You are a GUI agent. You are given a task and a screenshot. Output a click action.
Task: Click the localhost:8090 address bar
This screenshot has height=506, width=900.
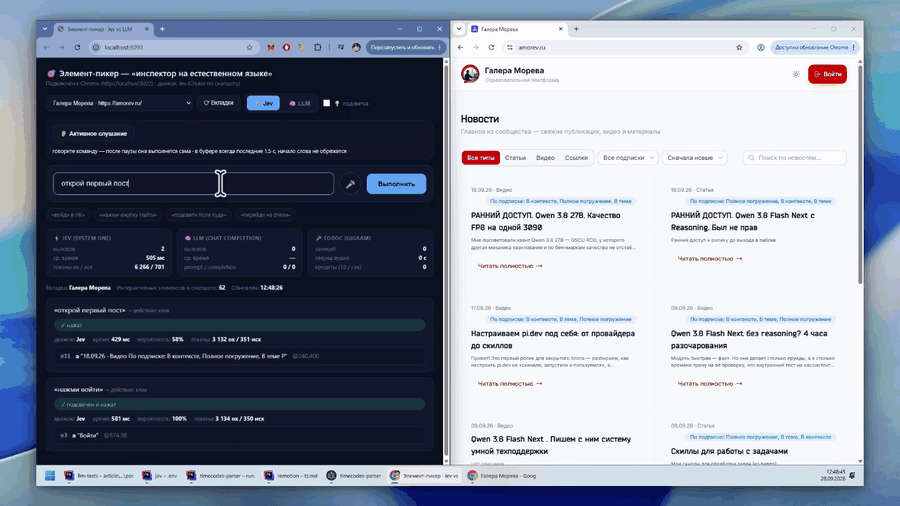(x=172, y=48)
